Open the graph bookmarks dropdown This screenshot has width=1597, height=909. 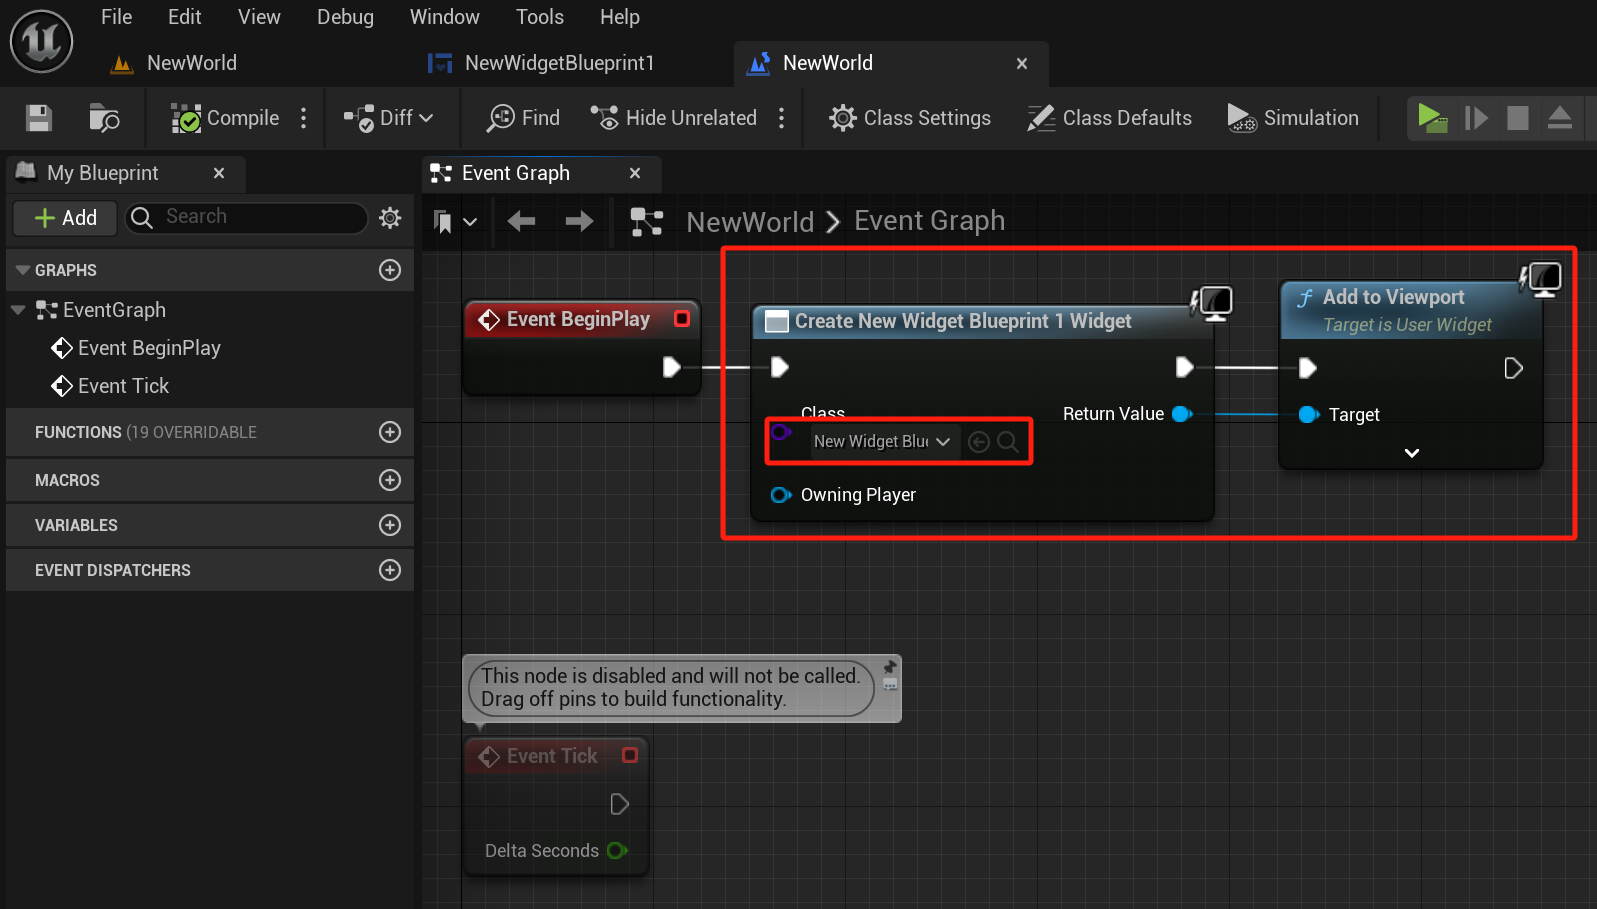click(x=455, y=222)
